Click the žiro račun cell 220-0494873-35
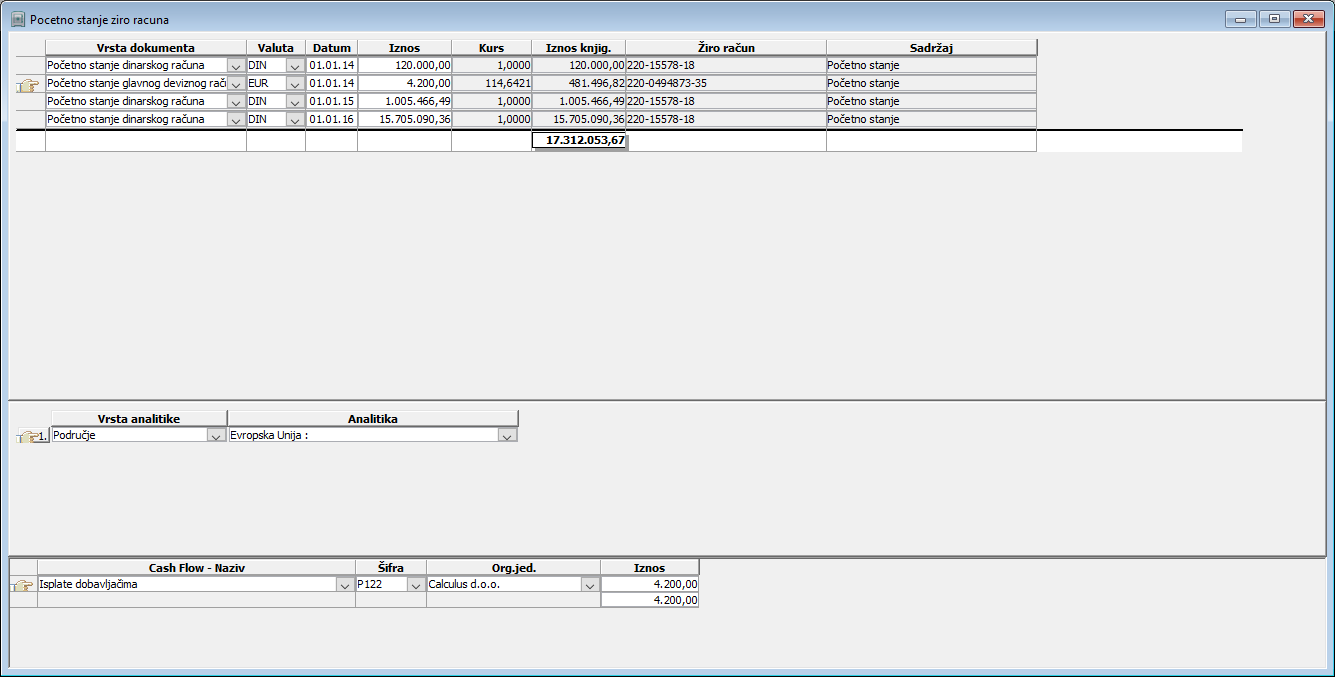Screen dimensions: 1335x677 point(725,83)
